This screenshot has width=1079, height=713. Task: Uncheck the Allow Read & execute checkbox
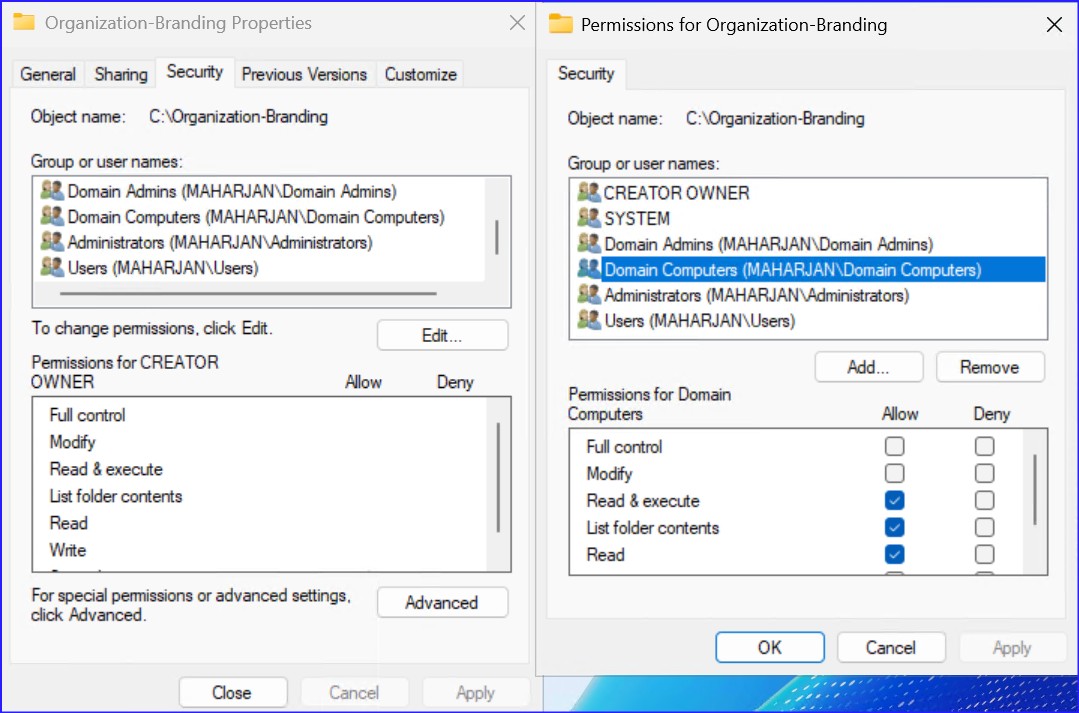(x=894, y=500)
